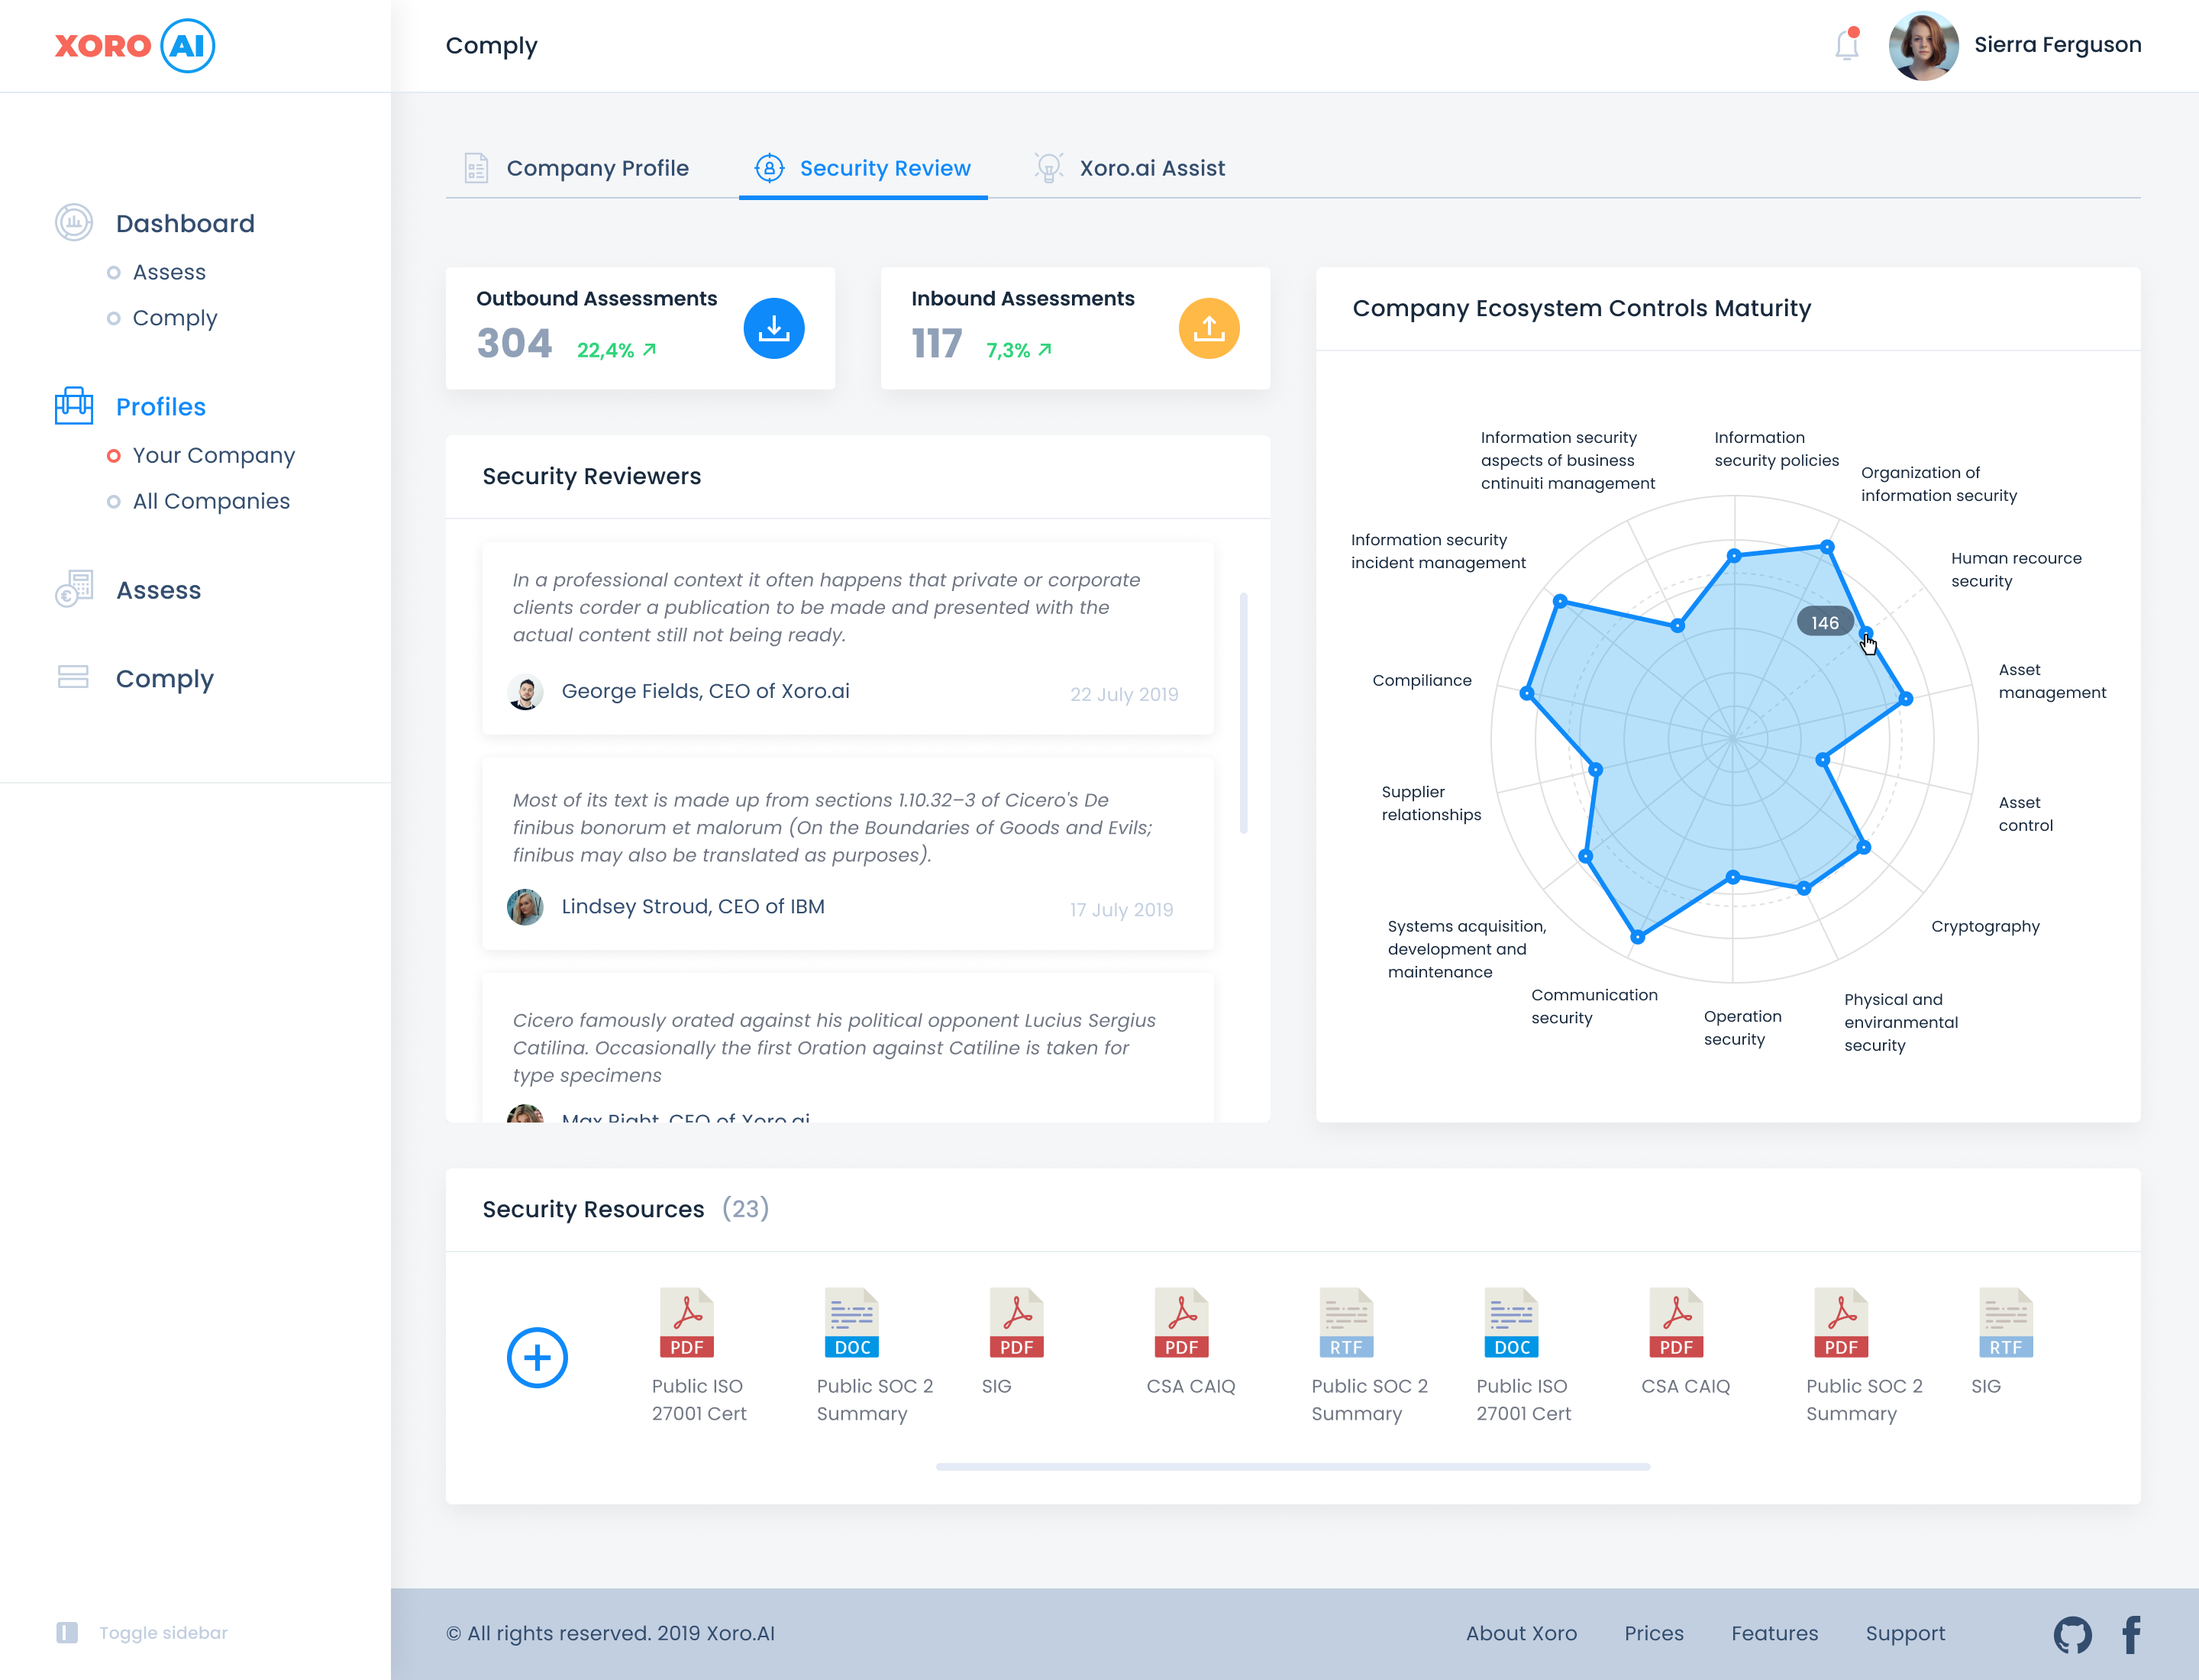Switch to the Company Profile tab
Screen dimensions: 2199x1680
coord(597,168)
